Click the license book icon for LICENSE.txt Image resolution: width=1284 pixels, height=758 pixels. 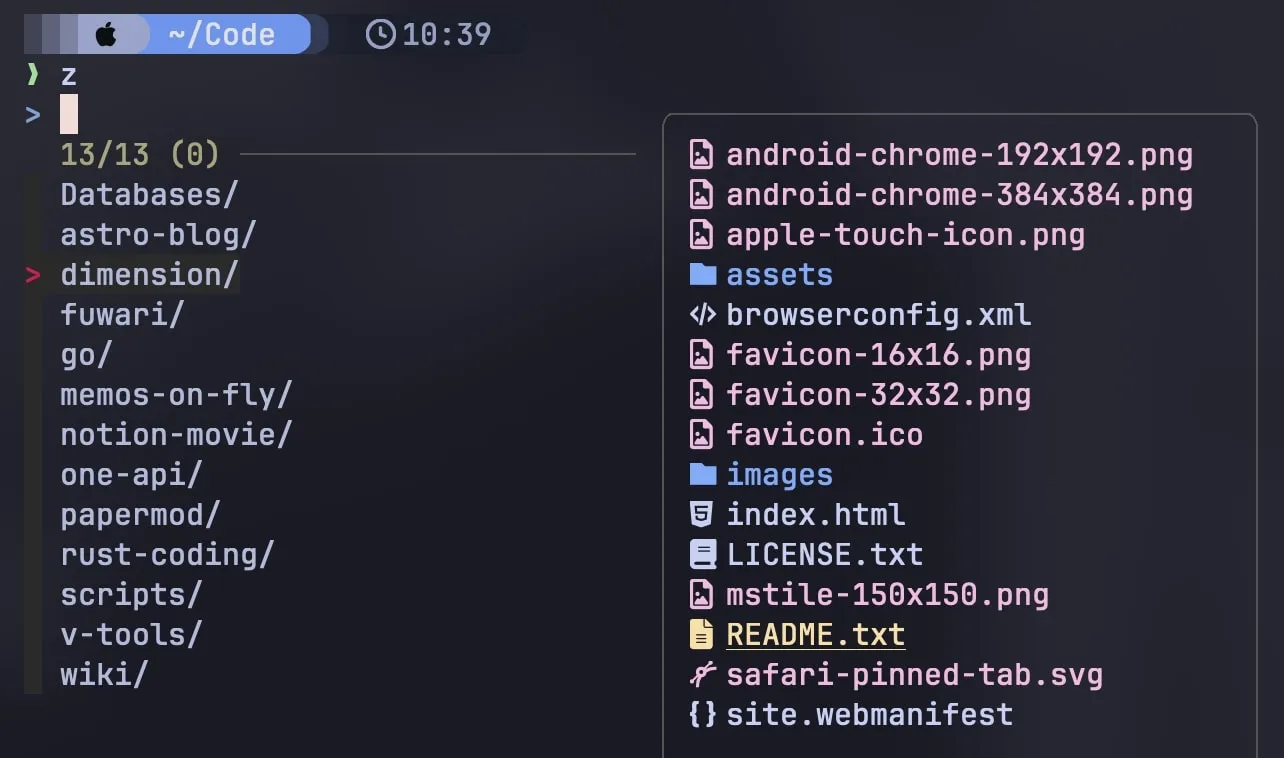(703, 555)
